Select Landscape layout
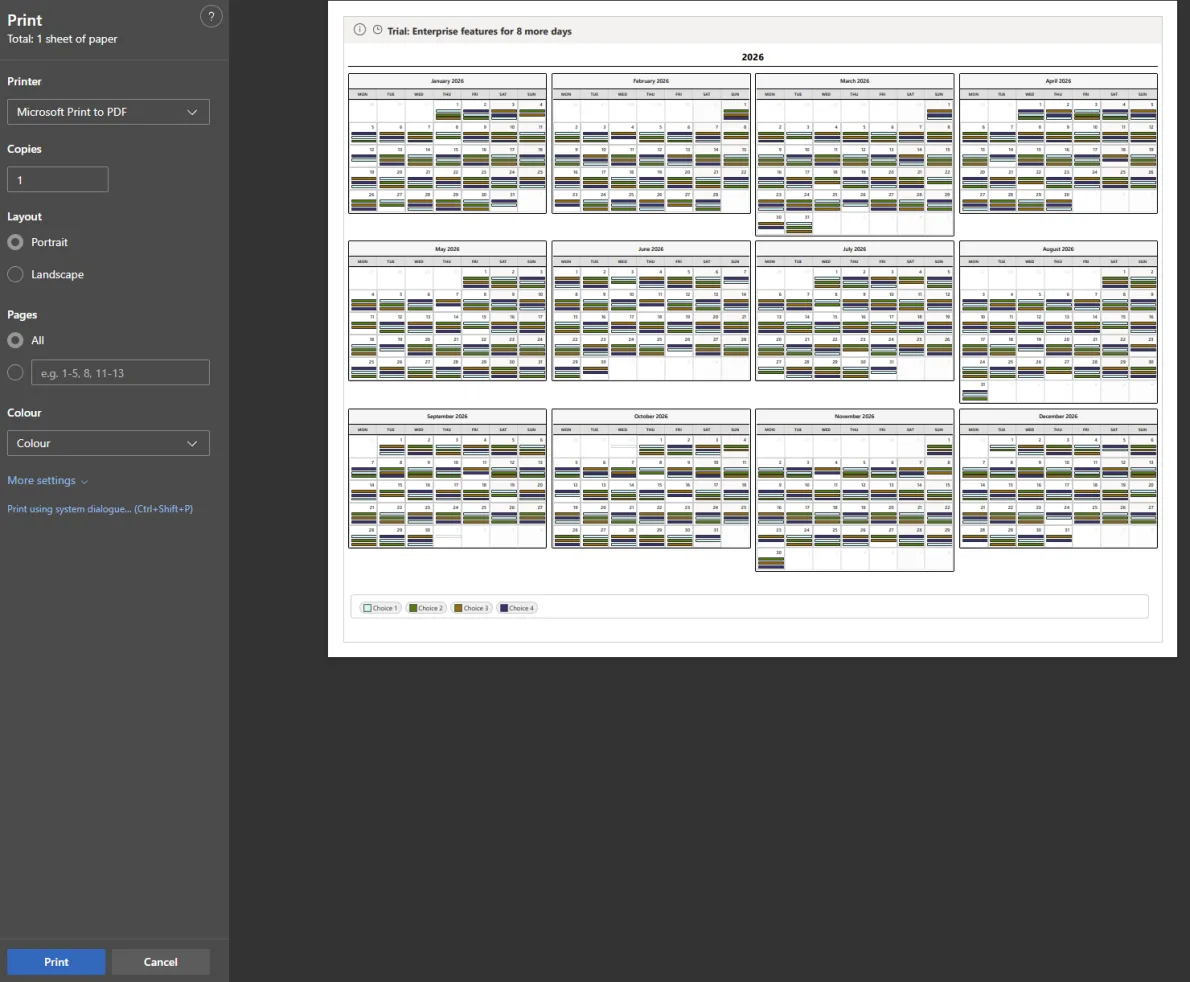This screenshot has height=982, width=1190. pyautogui.click(x=15, y=274)
